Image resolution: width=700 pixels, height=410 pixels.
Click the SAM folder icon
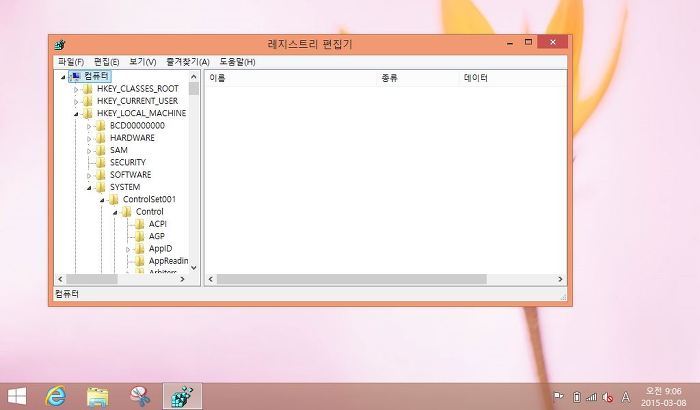tap(101, 150)
